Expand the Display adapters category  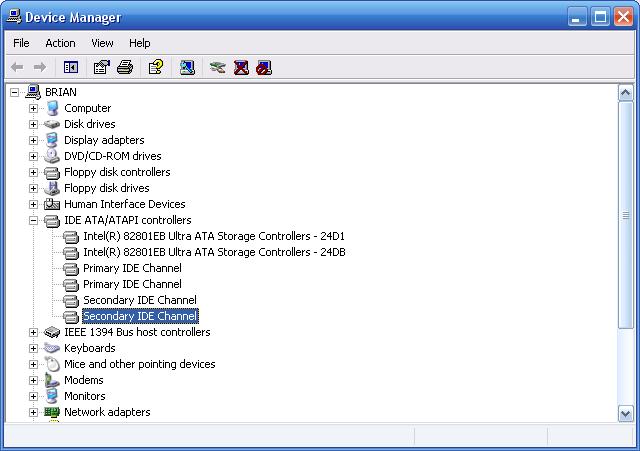(x=33, y=140)
